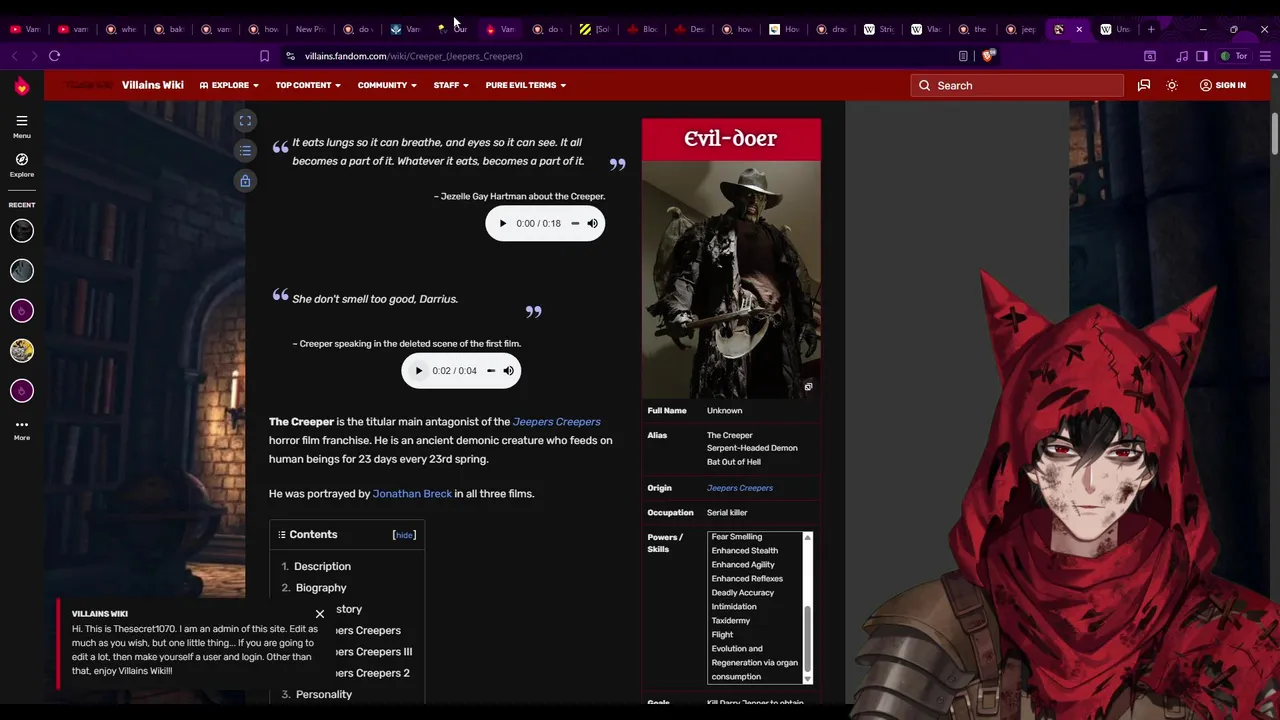Open the yellow cartoon recent wiki icon
The width and height of the screenshot is (1280, 720).
(x=22, y=351)
